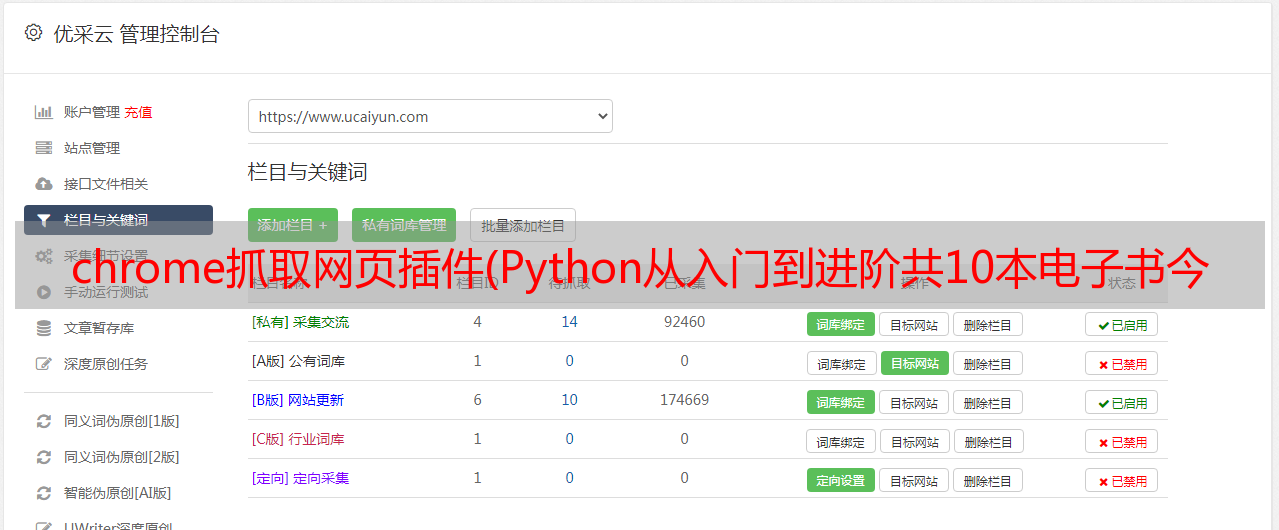Open 同义词伪原创[2版] menu item
Image resolution: width=1279 pixels, height=530 pixels.
pos(122,457)
